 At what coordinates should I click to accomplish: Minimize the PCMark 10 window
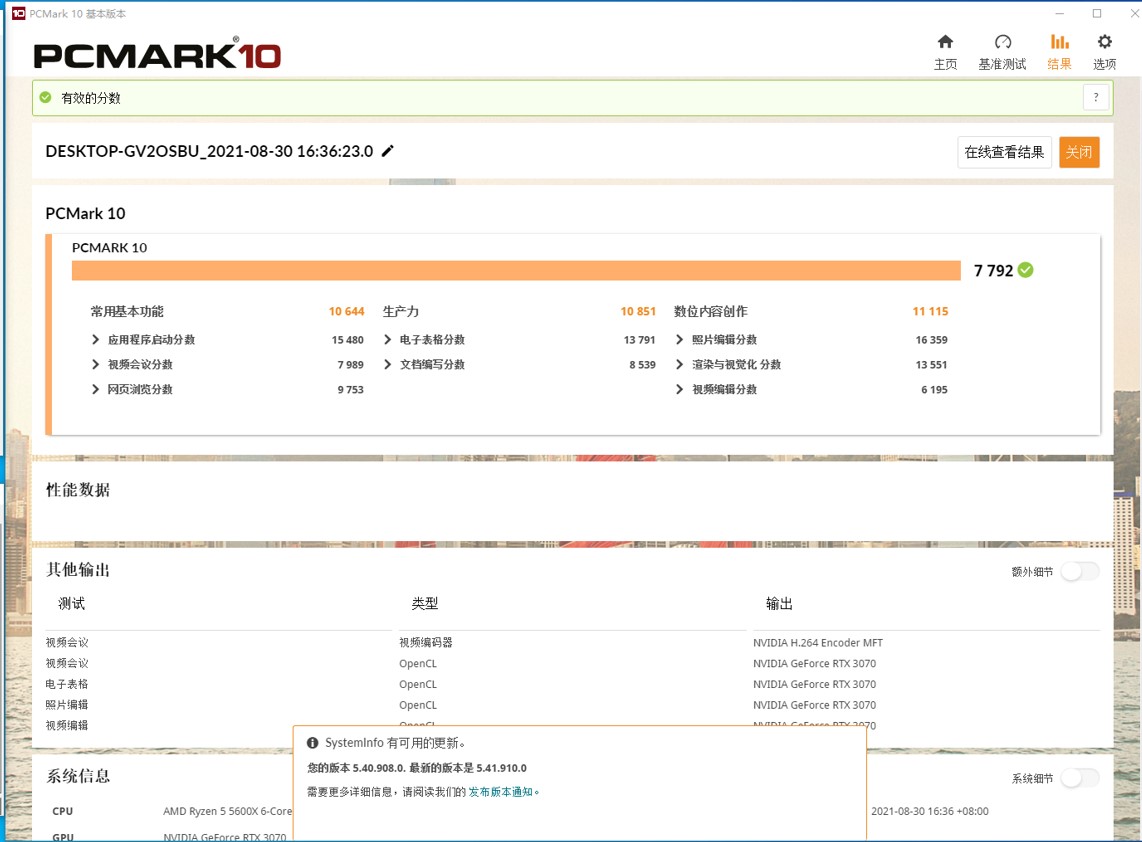click(1060, 13)
